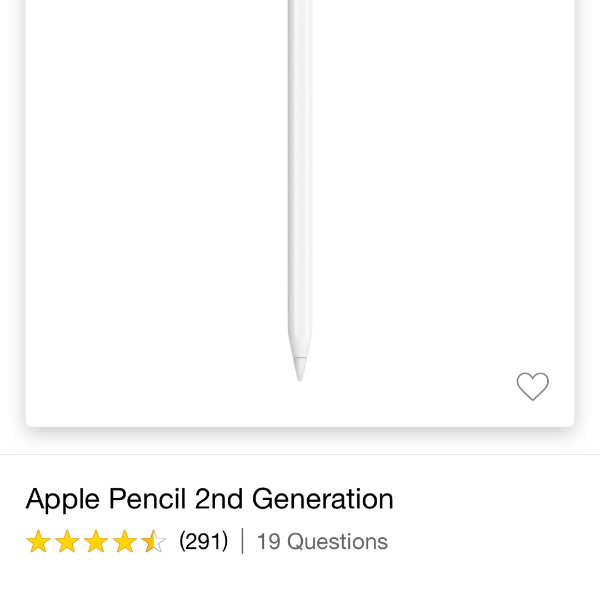The width and height of the screenshot is (600, 600).
Task: Select the second gold rating star
Action: 67,541
